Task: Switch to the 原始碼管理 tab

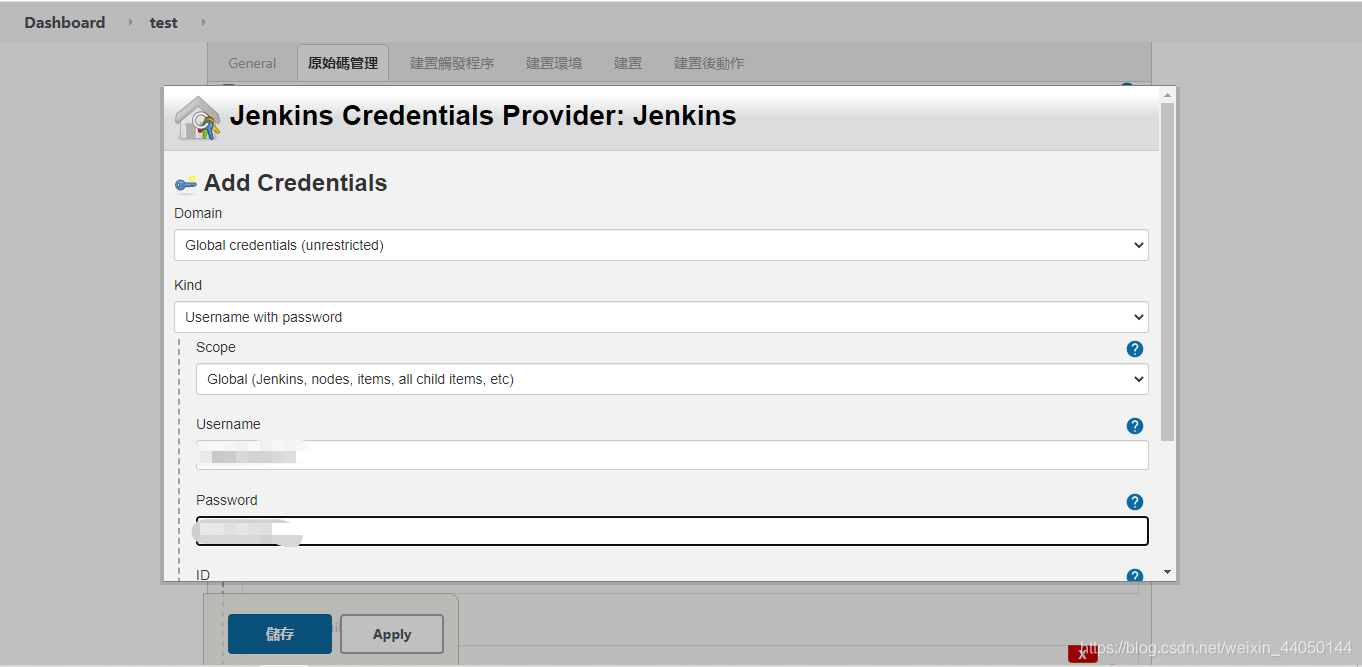Action: pos(343,63)
